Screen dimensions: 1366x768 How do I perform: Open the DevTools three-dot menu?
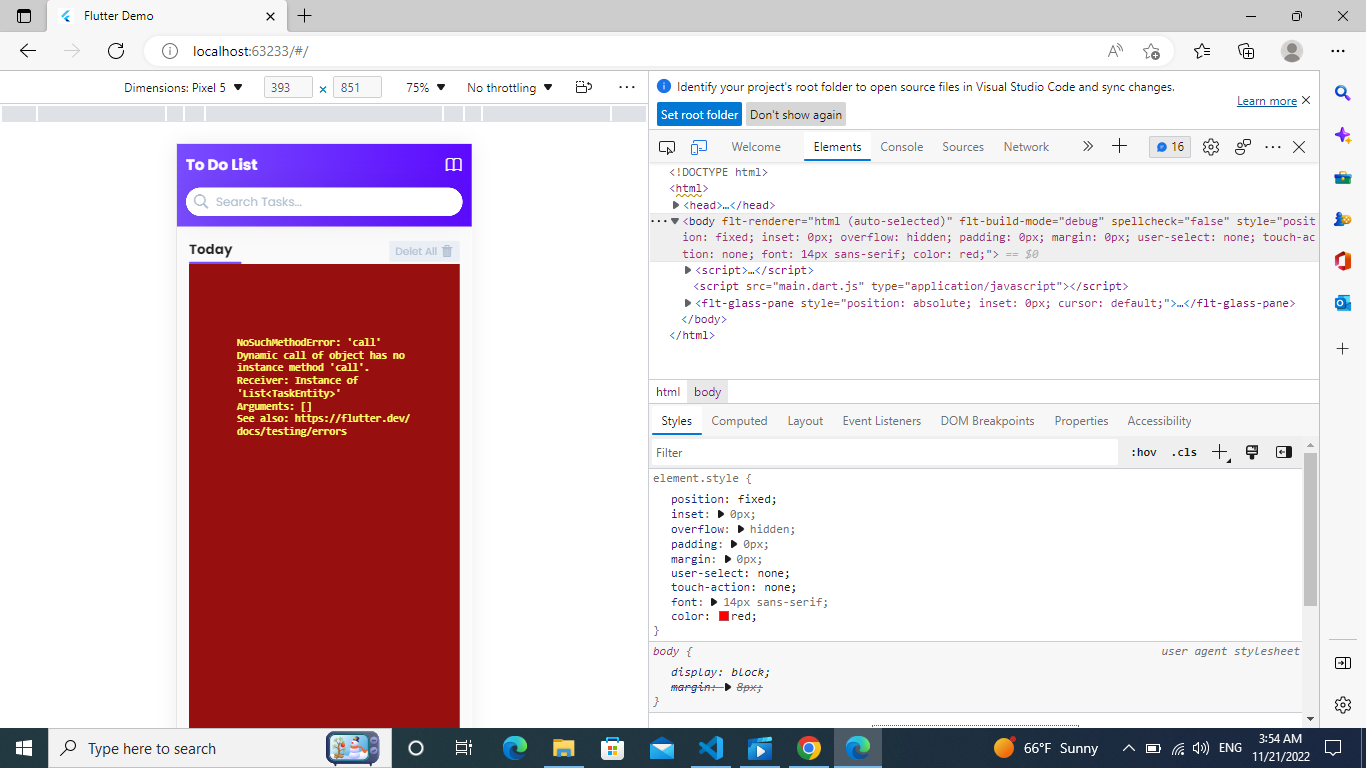pyautogui.click(x=1273, y=147)
